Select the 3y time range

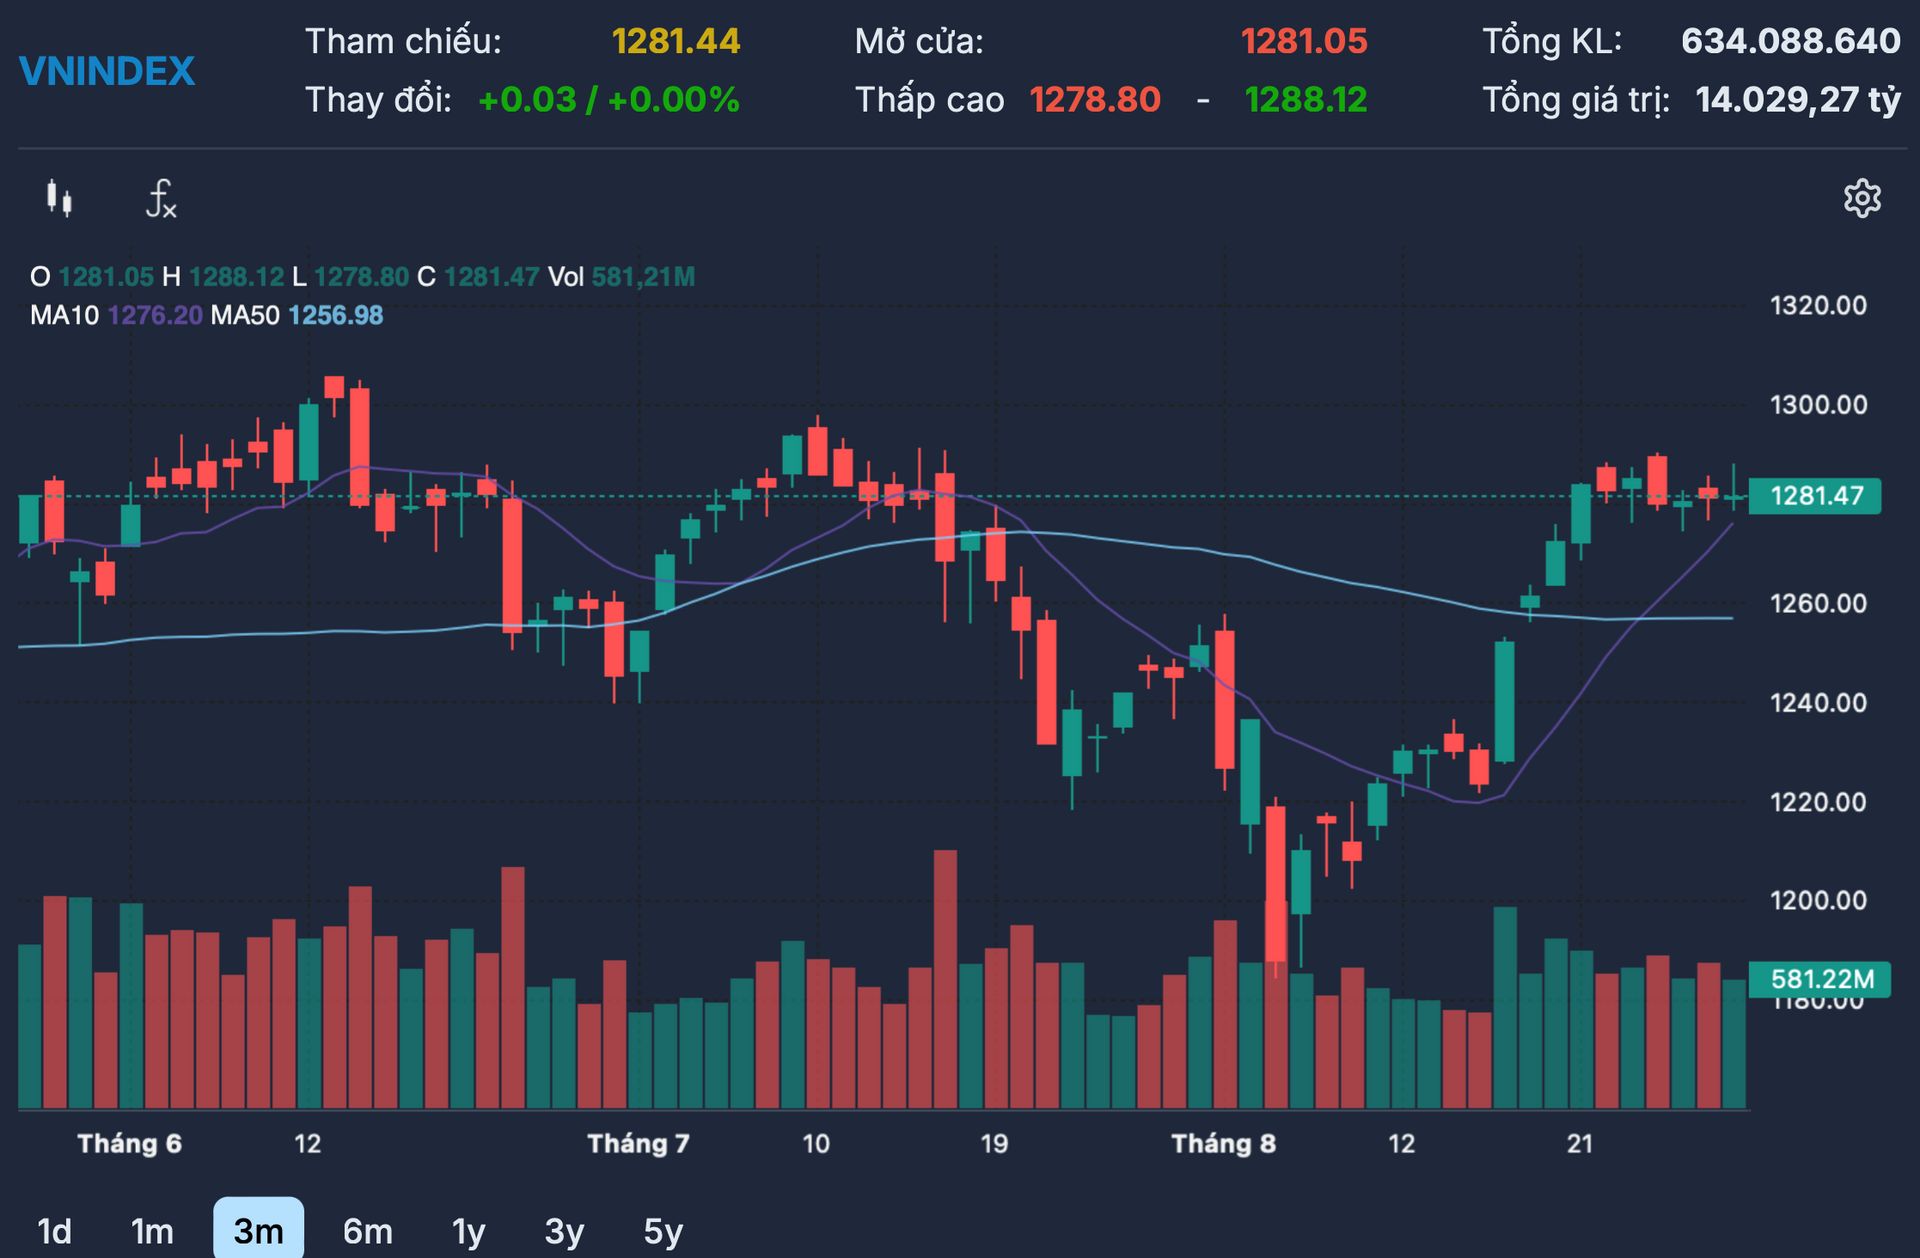pyautogui.click(x=564, y=1231)
